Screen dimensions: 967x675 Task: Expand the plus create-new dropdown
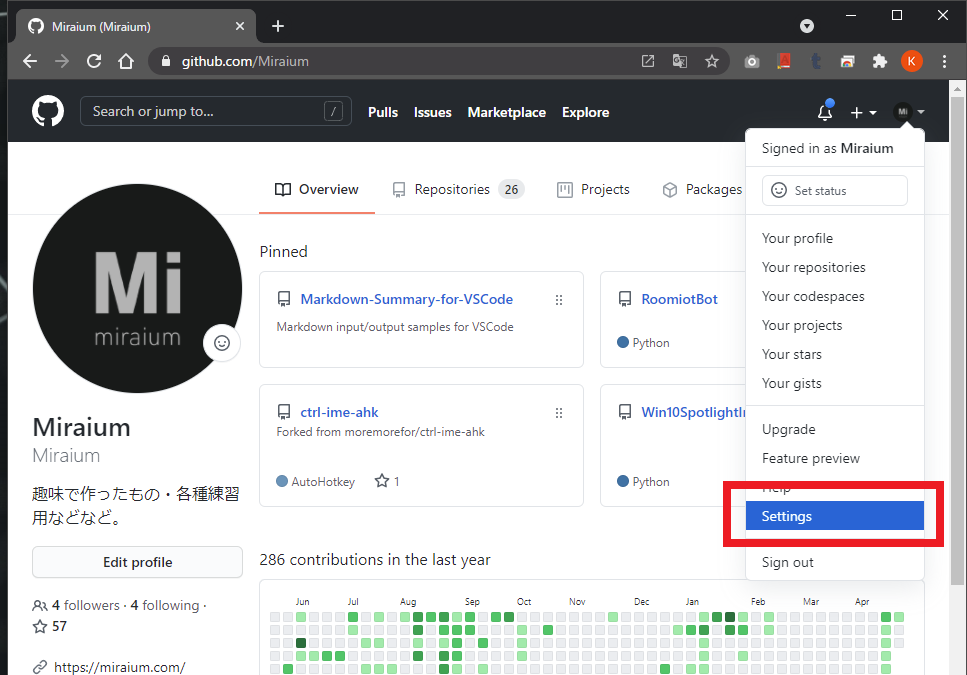[x=863, y=113]
